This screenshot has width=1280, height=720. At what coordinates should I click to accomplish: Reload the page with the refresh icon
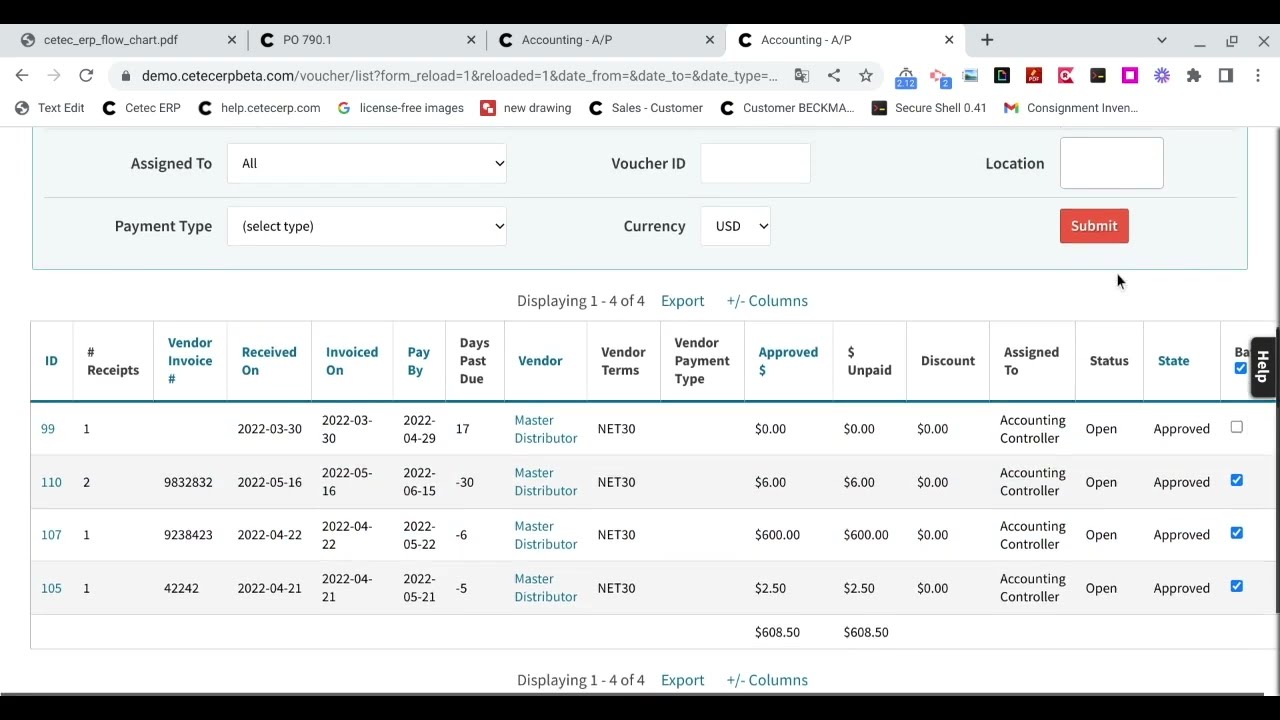(x=86, y=76)
